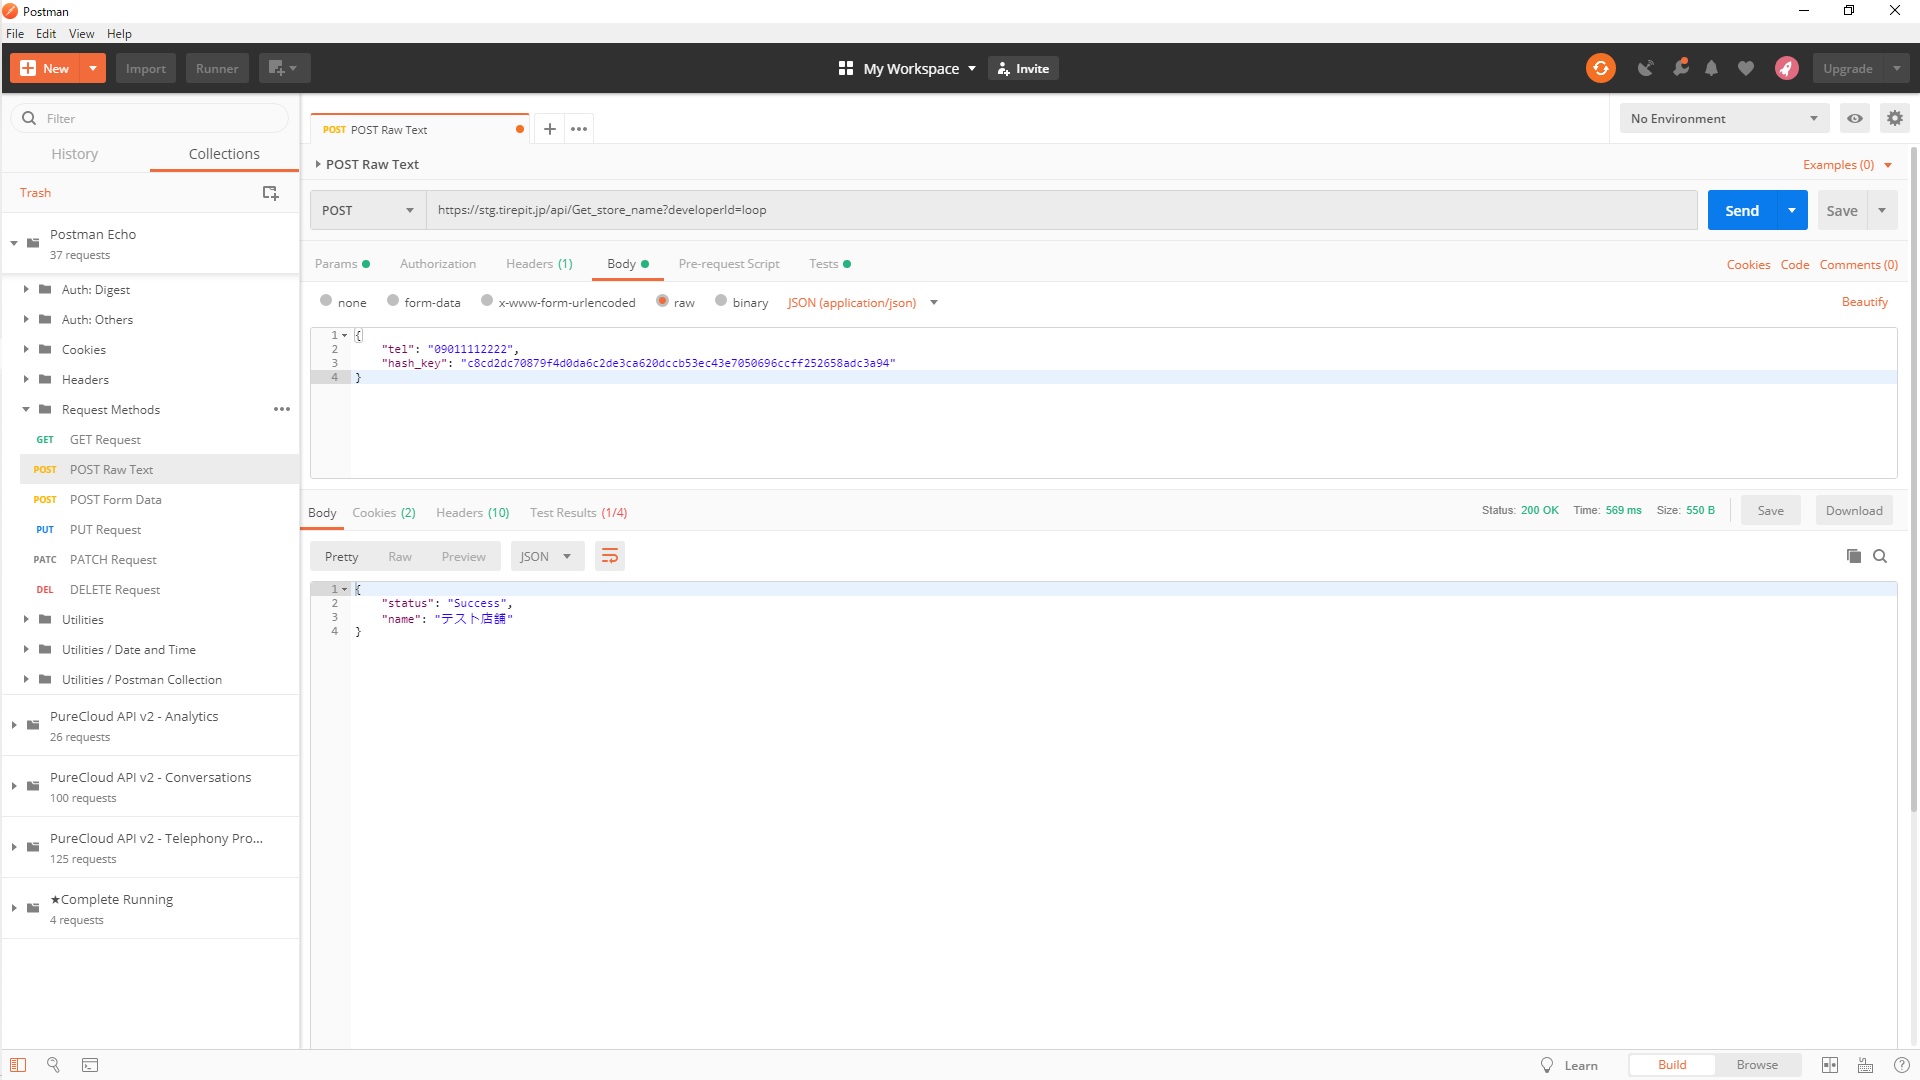Open the Pre-request Script tab
Viewport: 1920px width, 1080px height.
(728, 264)
